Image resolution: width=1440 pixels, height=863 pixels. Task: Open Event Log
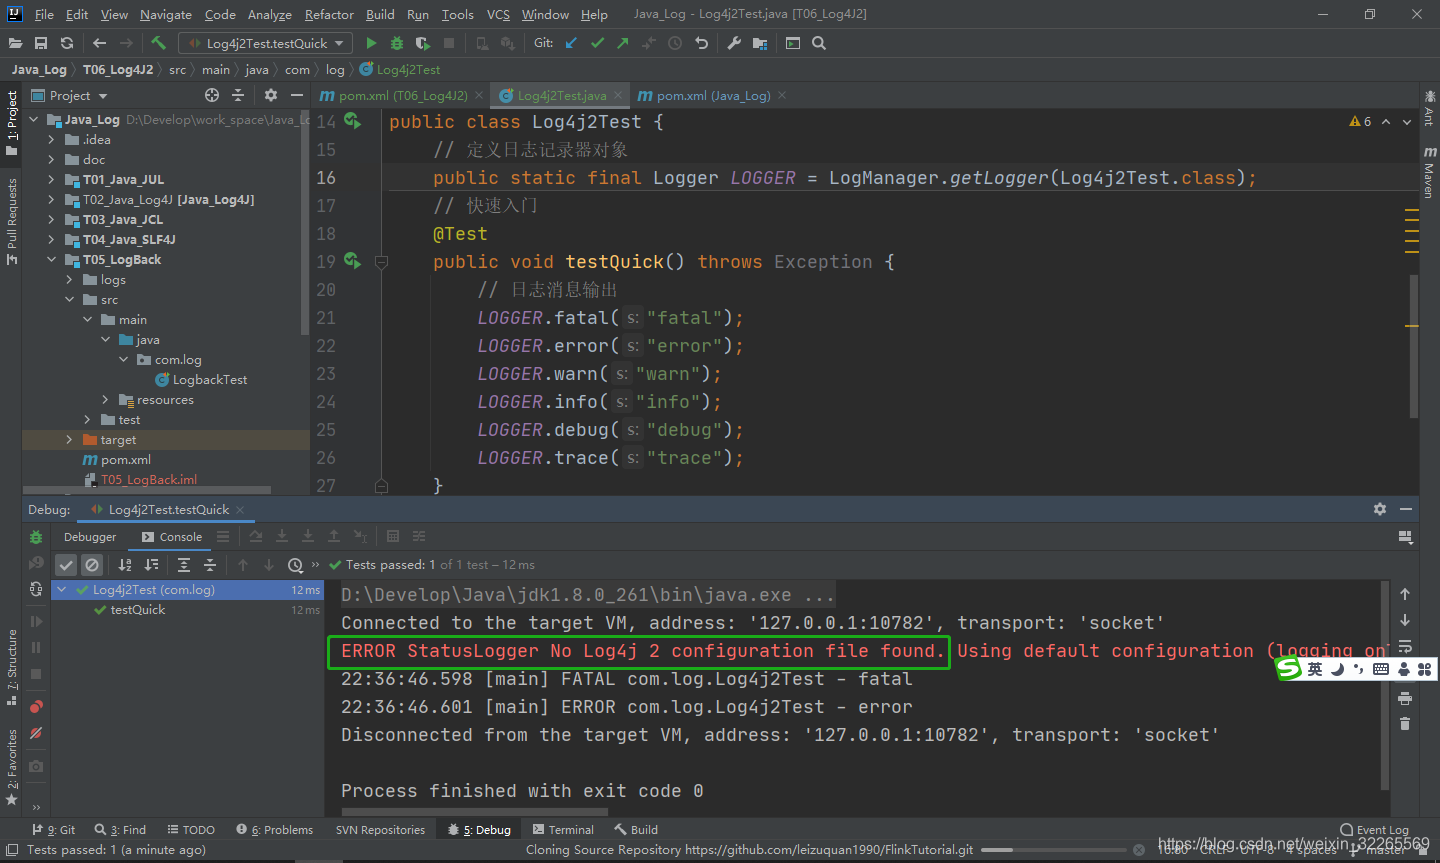pos(1374,830)
